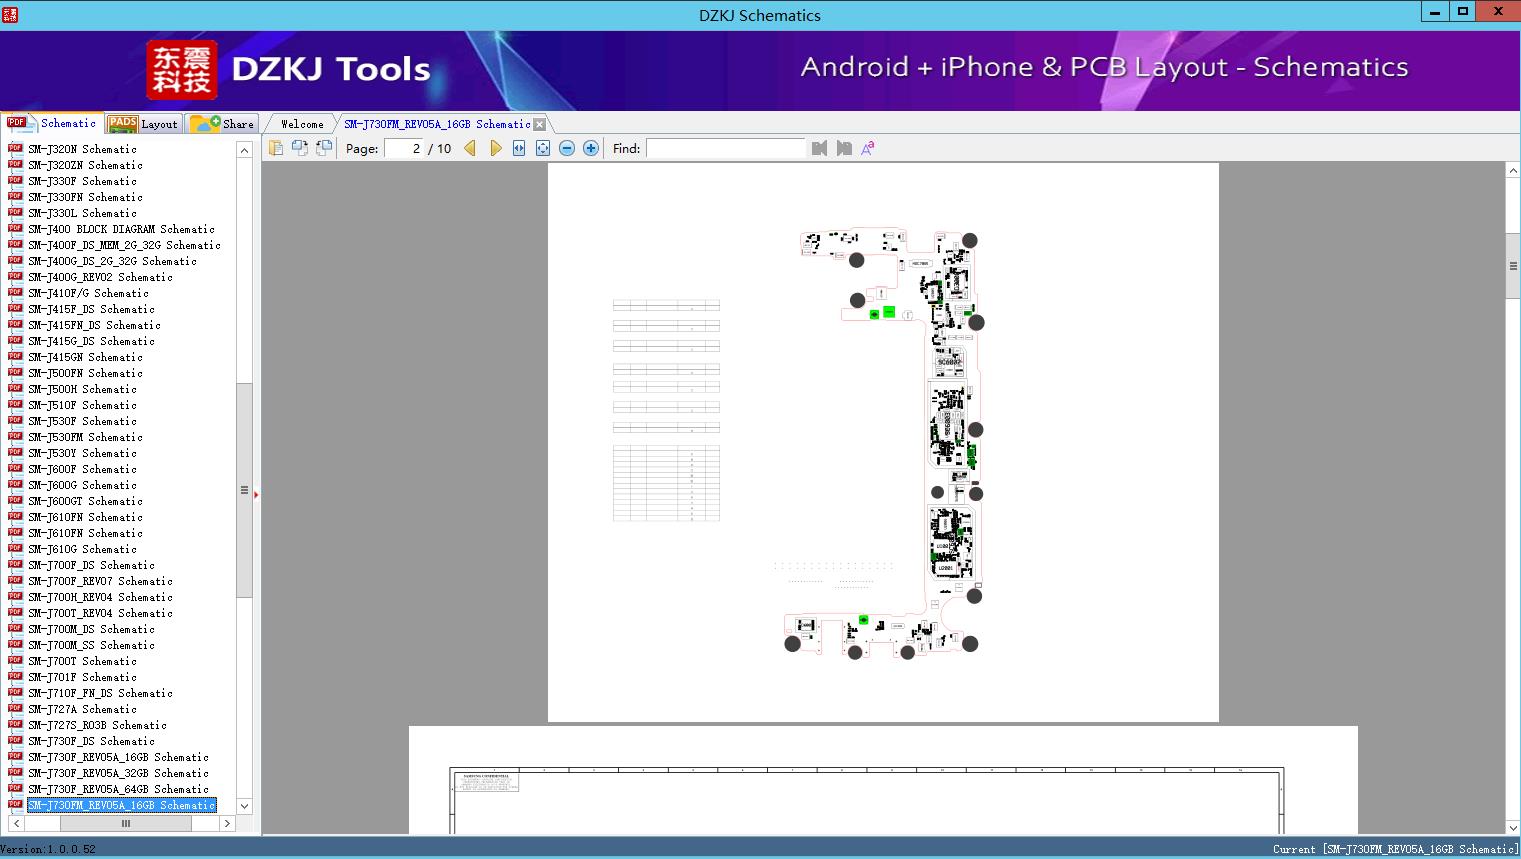Click up arrow of schematic list scrollbar
The width and height of the screenshot is (1521, 859).
tap(244, 150)
